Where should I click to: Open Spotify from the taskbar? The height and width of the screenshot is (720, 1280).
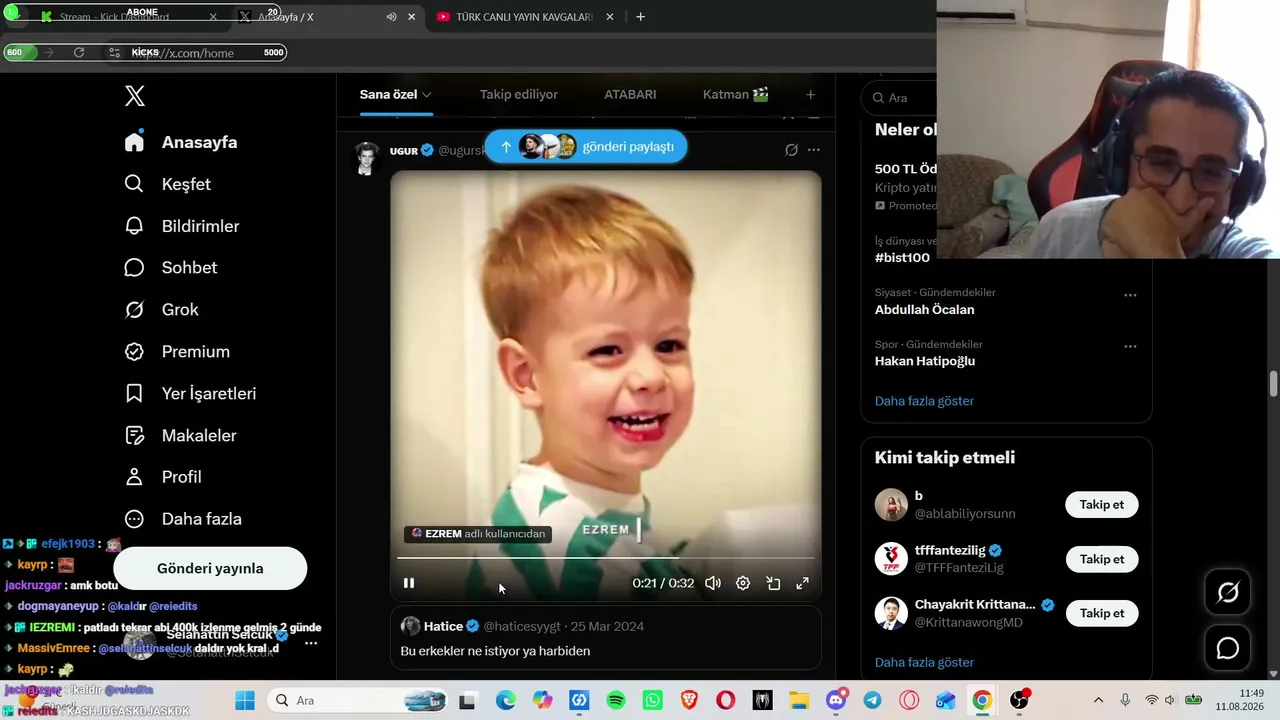616,700
